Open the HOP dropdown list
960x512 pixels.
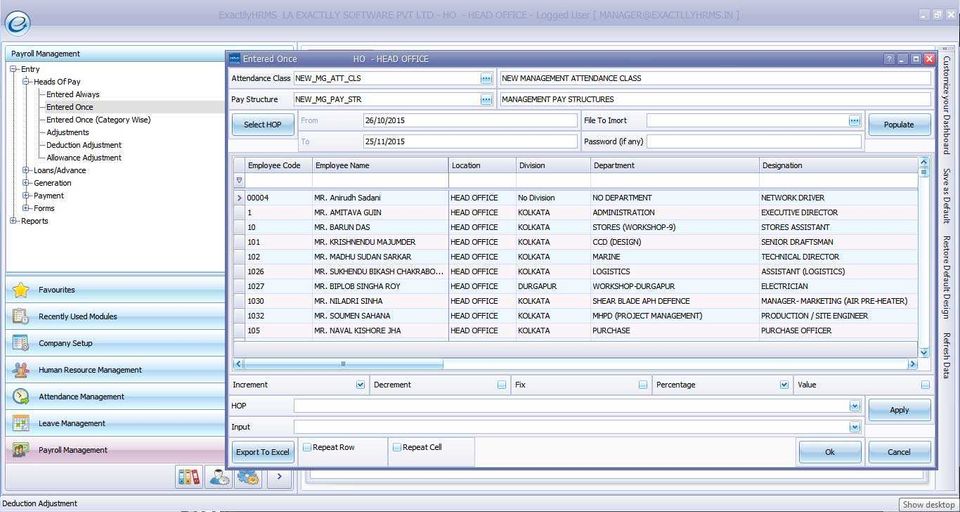855,406
